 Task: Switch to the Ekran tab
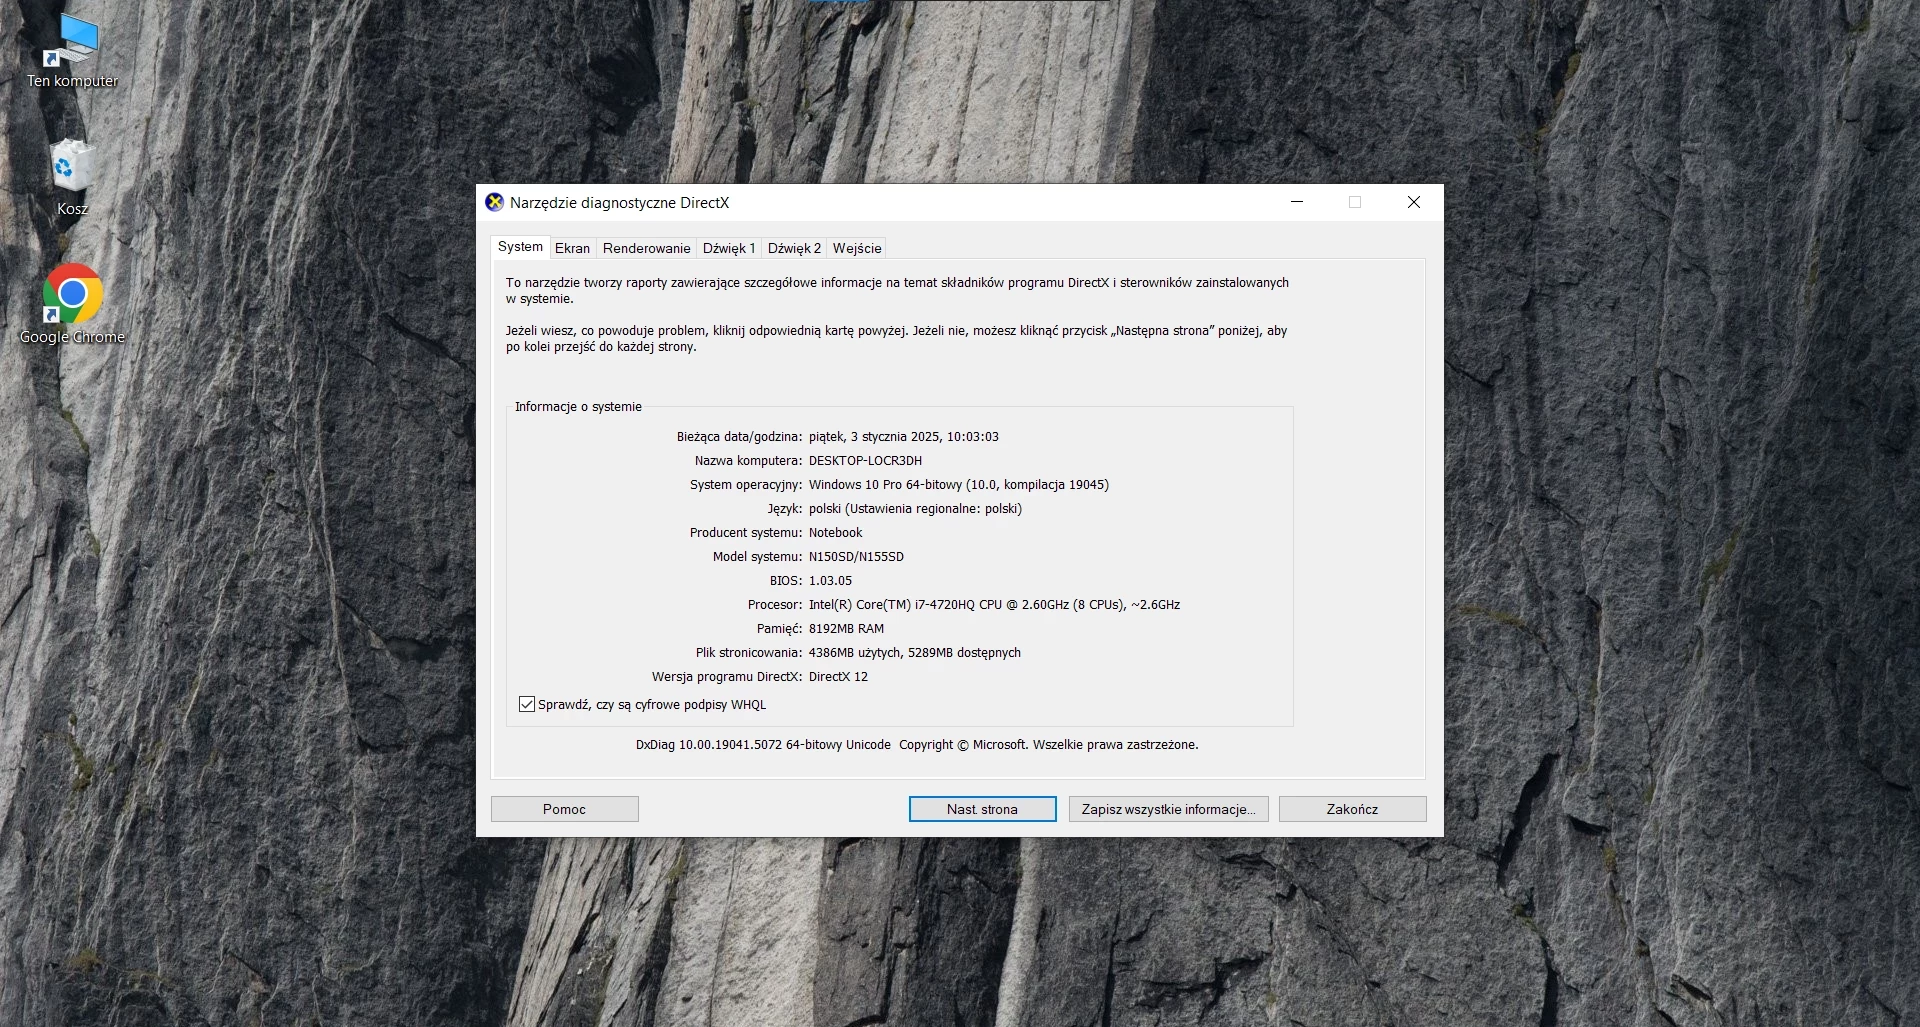[x=572, y=248]
